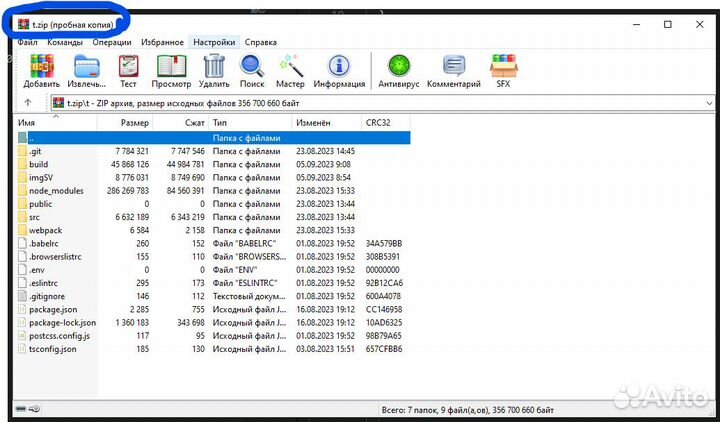
Task: Sort by the Размер column header
Action: (125, 123)
